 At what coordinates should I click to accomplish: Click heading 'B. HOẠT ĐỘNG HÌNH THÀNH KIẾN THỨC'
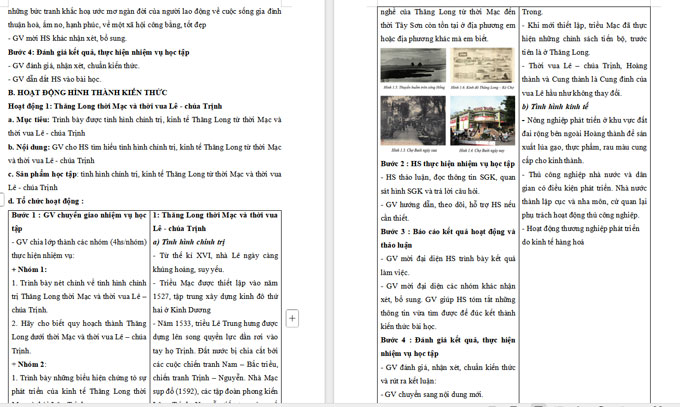pos(88,91)
